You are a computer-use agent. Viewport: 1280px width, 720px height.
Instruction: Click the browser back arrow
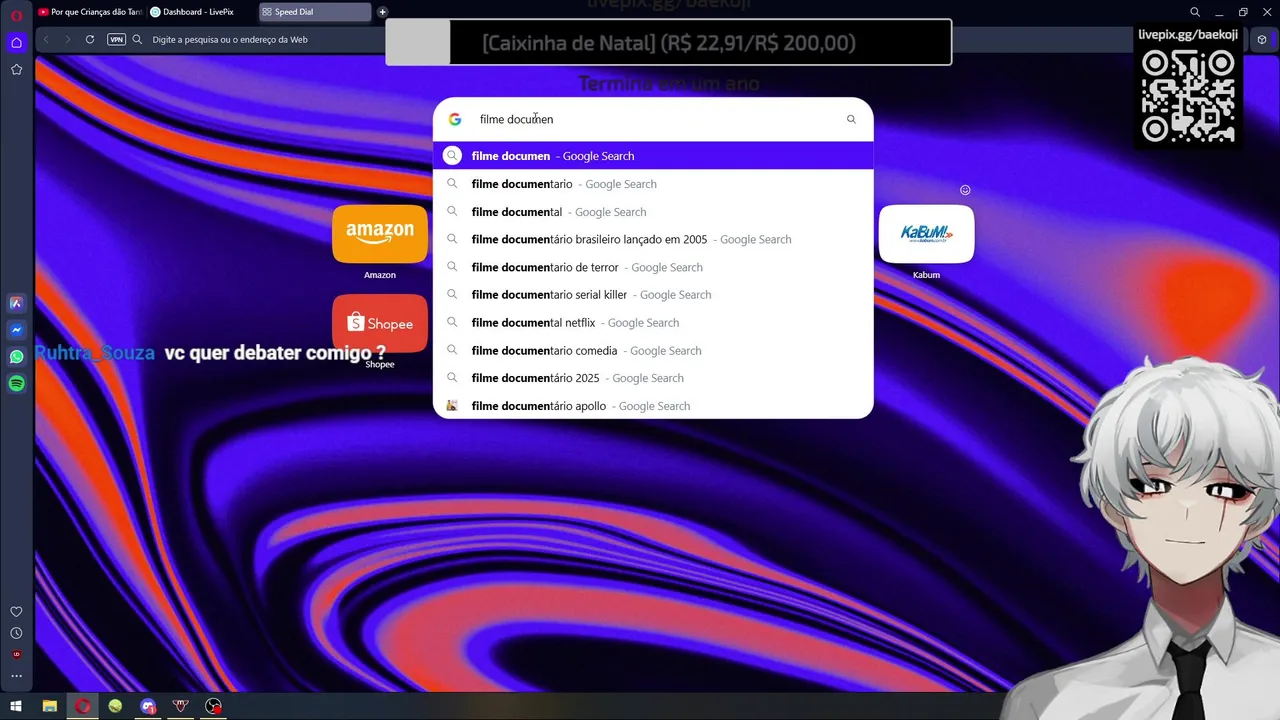46,39
